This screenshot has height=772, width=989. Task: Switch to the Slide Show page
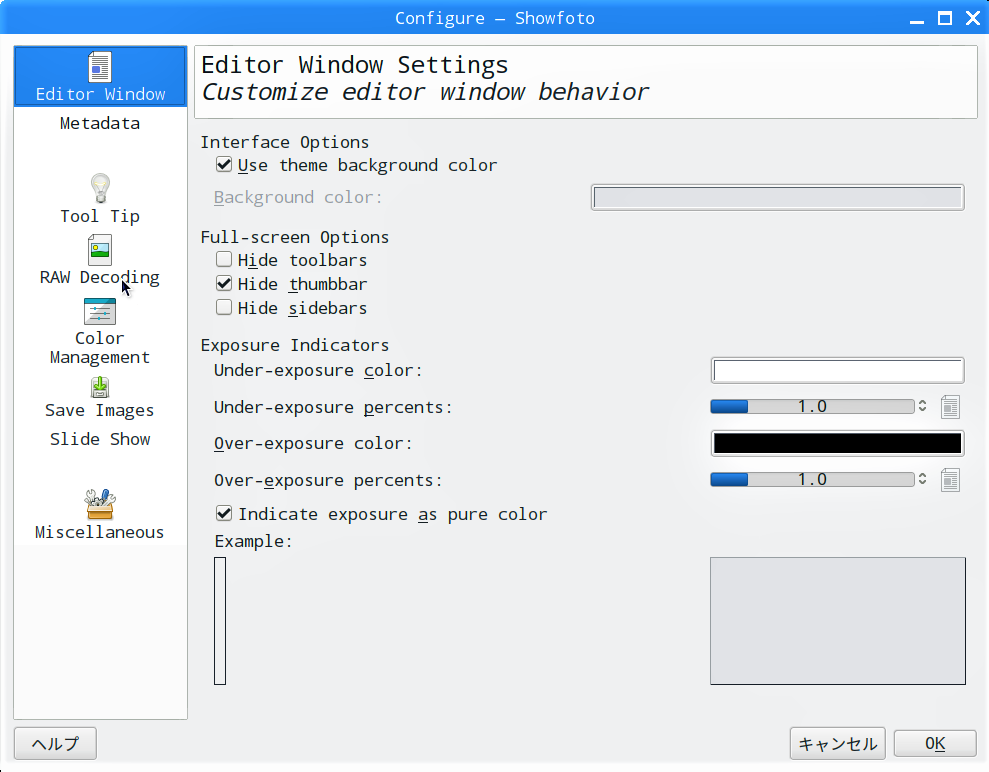click(100, 439)
